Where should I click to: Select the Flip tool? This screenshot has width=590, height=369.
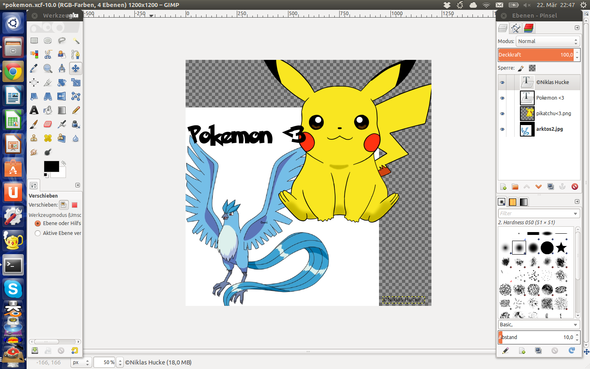[x=62, y=96]
